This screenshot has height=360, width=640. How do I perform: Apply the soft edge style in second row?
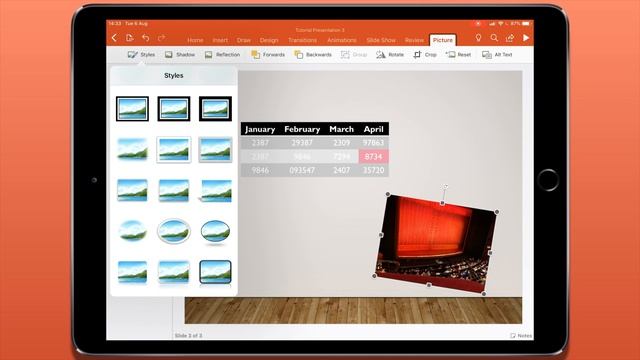pyautogui.click(x=132, y=149)
